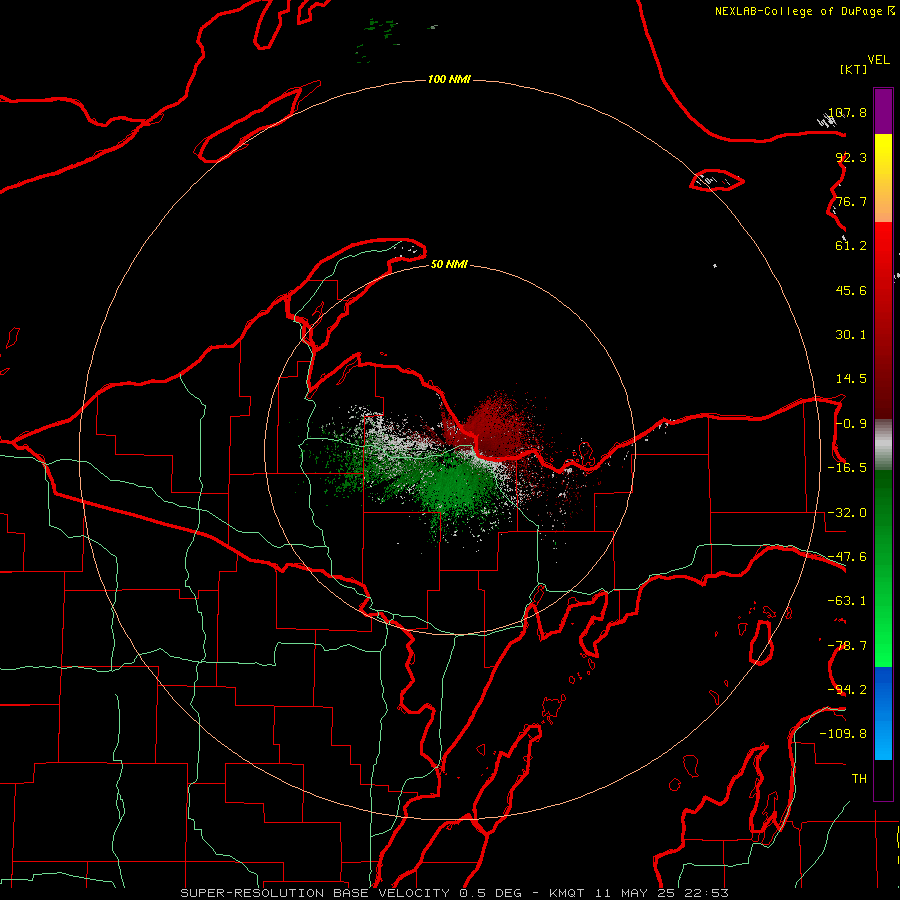The height and width of the screenshot is (900, 900).
Task: Click the blue segment of color bar
Action: [x=883, y=713]
